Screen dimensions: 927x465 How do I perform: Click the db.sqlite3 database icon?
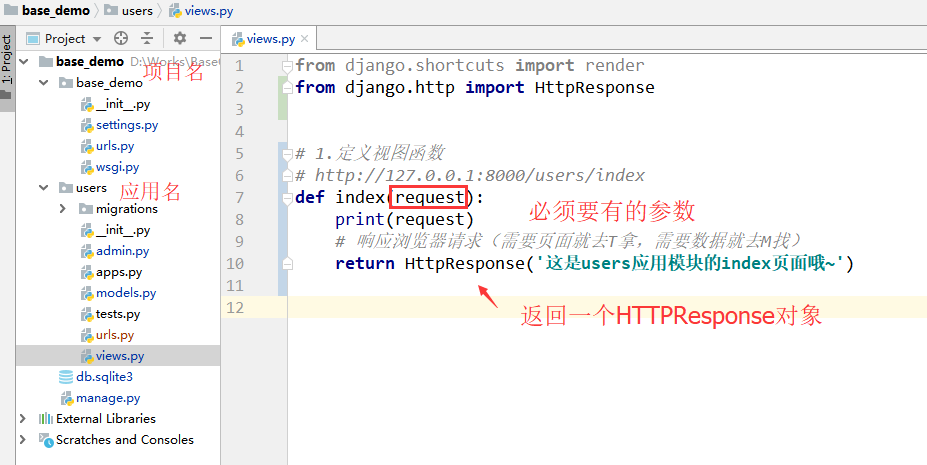pos(66,376)
